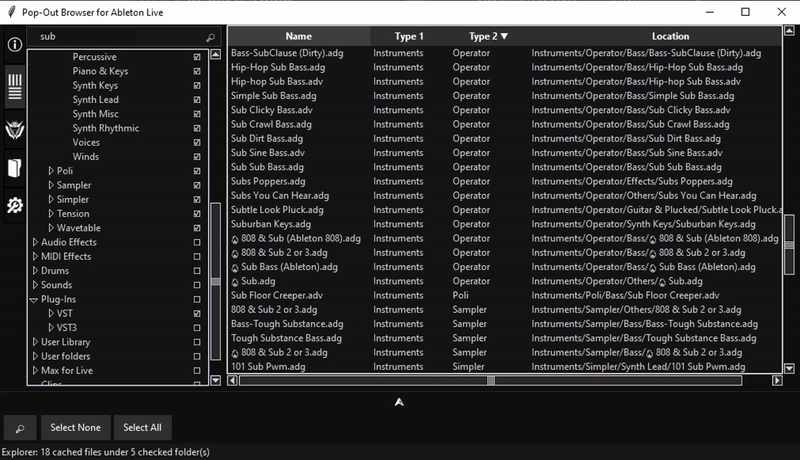Toggle the Voices checkbox

(197, 143)
